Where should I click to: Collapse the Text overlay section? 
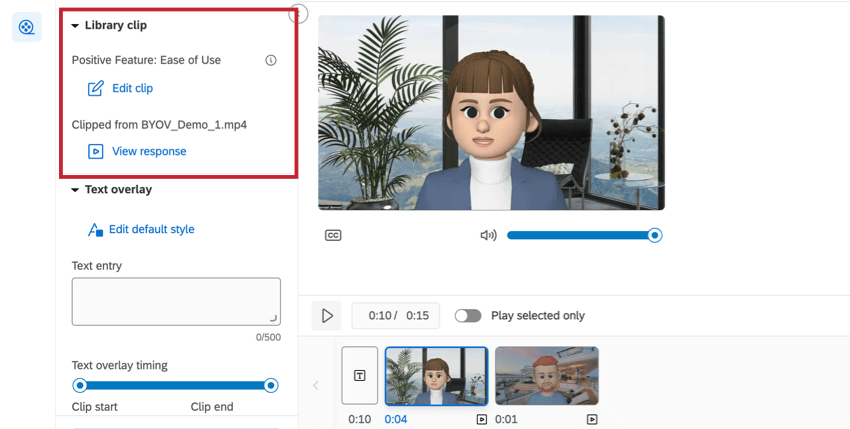[x=75, y=190]
